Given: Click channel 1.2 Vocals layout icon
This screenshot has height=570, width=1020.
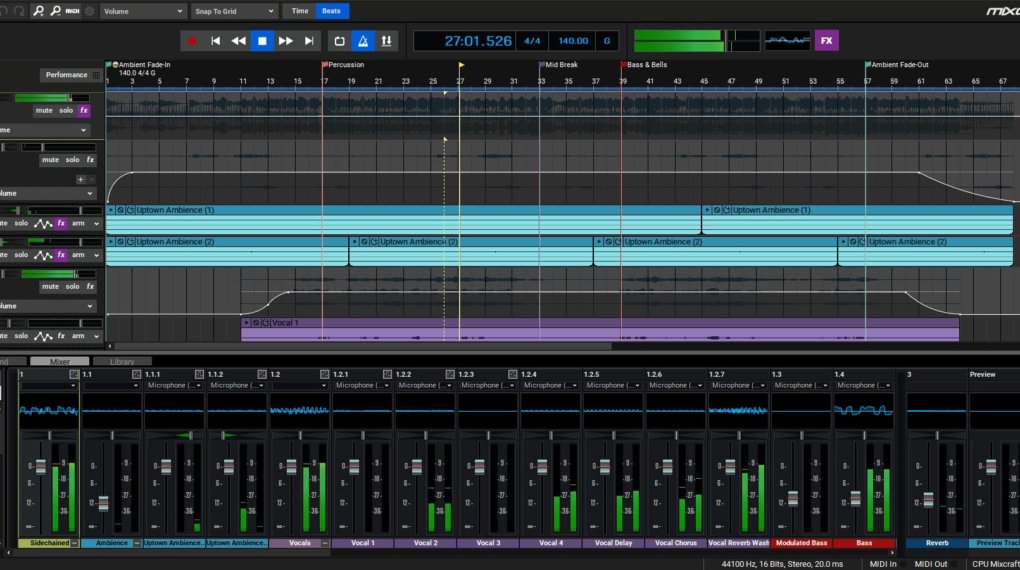Looking at the screenshot, I should pyautogui.click(x=325, y=374).
